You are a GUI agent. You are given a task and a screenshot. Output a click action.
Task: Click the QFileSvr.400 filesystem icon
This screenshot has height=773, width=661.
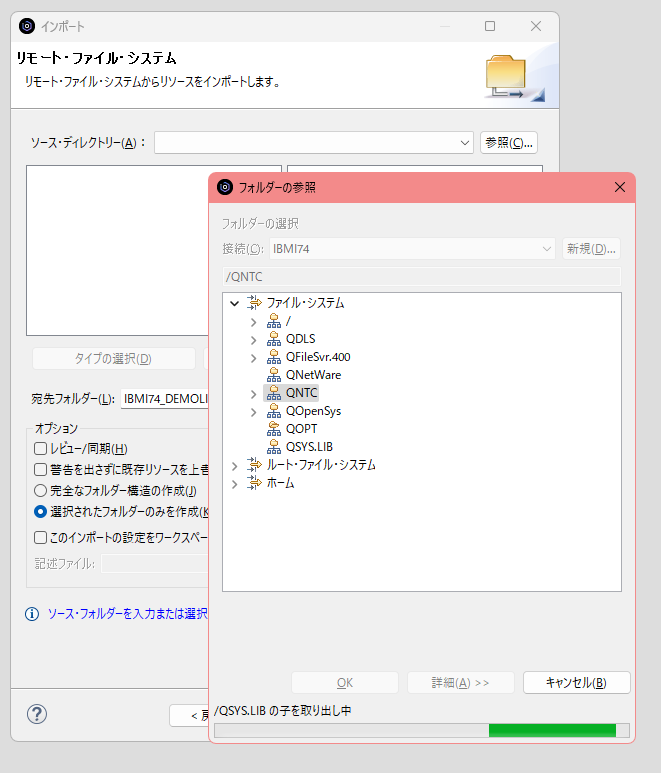(274, 357)
